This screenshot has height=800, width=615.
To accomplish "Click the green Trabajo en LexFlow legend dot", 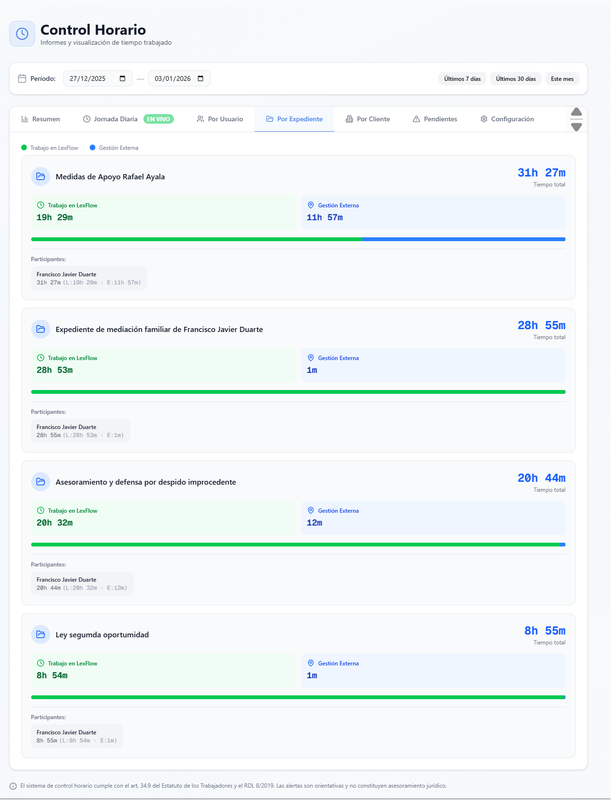I will [24, 147].
